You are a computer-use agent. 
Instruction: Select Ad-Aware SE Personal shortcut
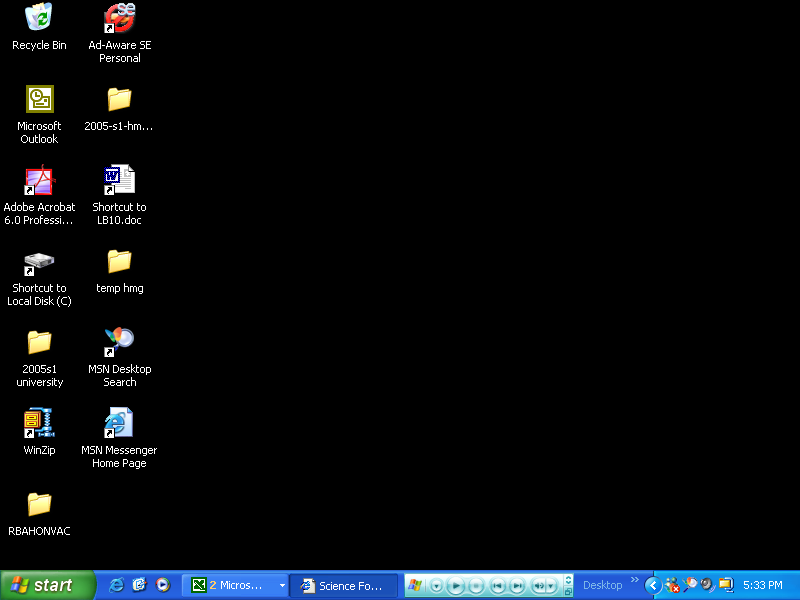click(119, 18)
